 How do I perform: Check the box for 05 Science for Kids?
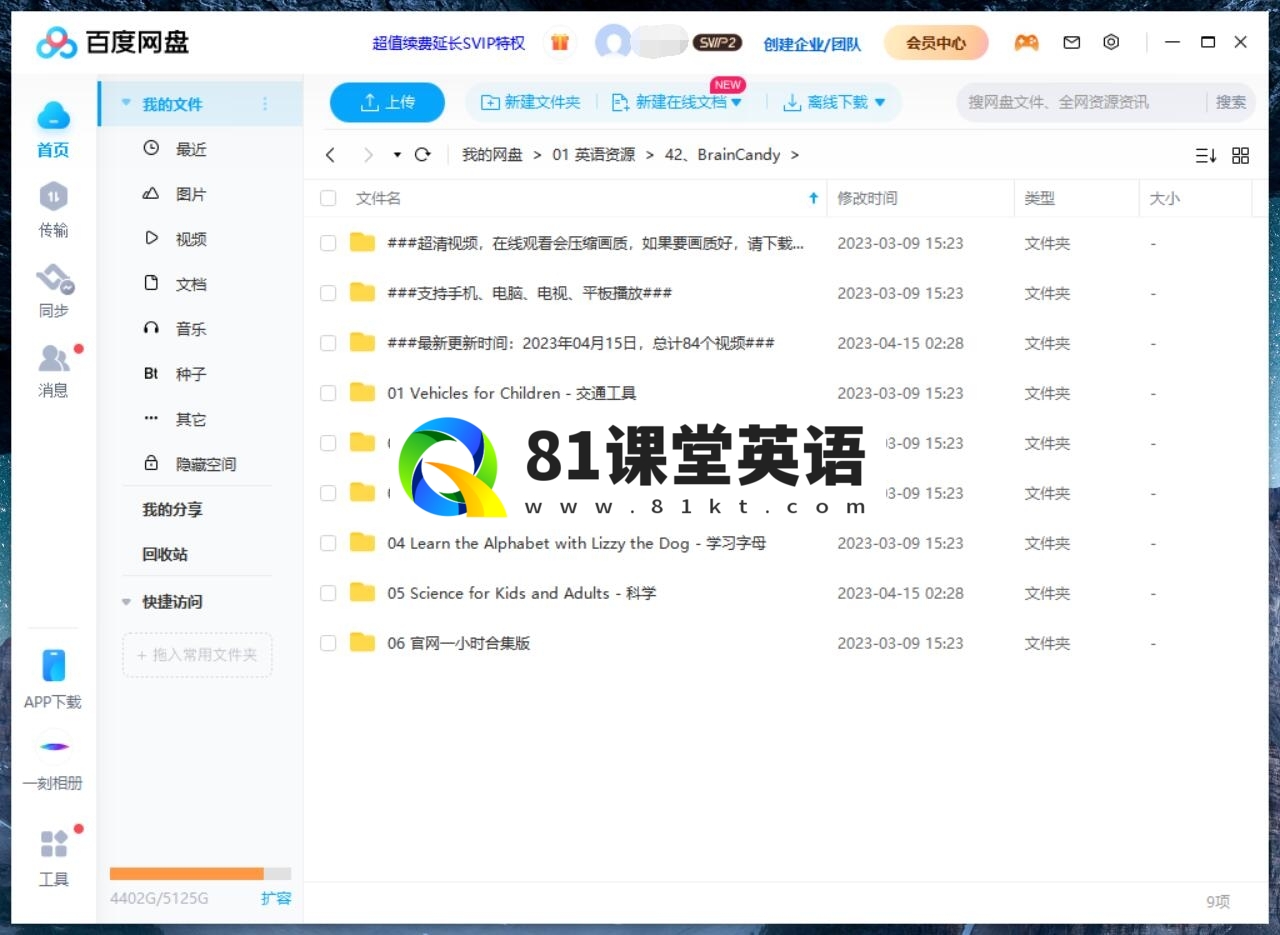click(x=328, y=593)
